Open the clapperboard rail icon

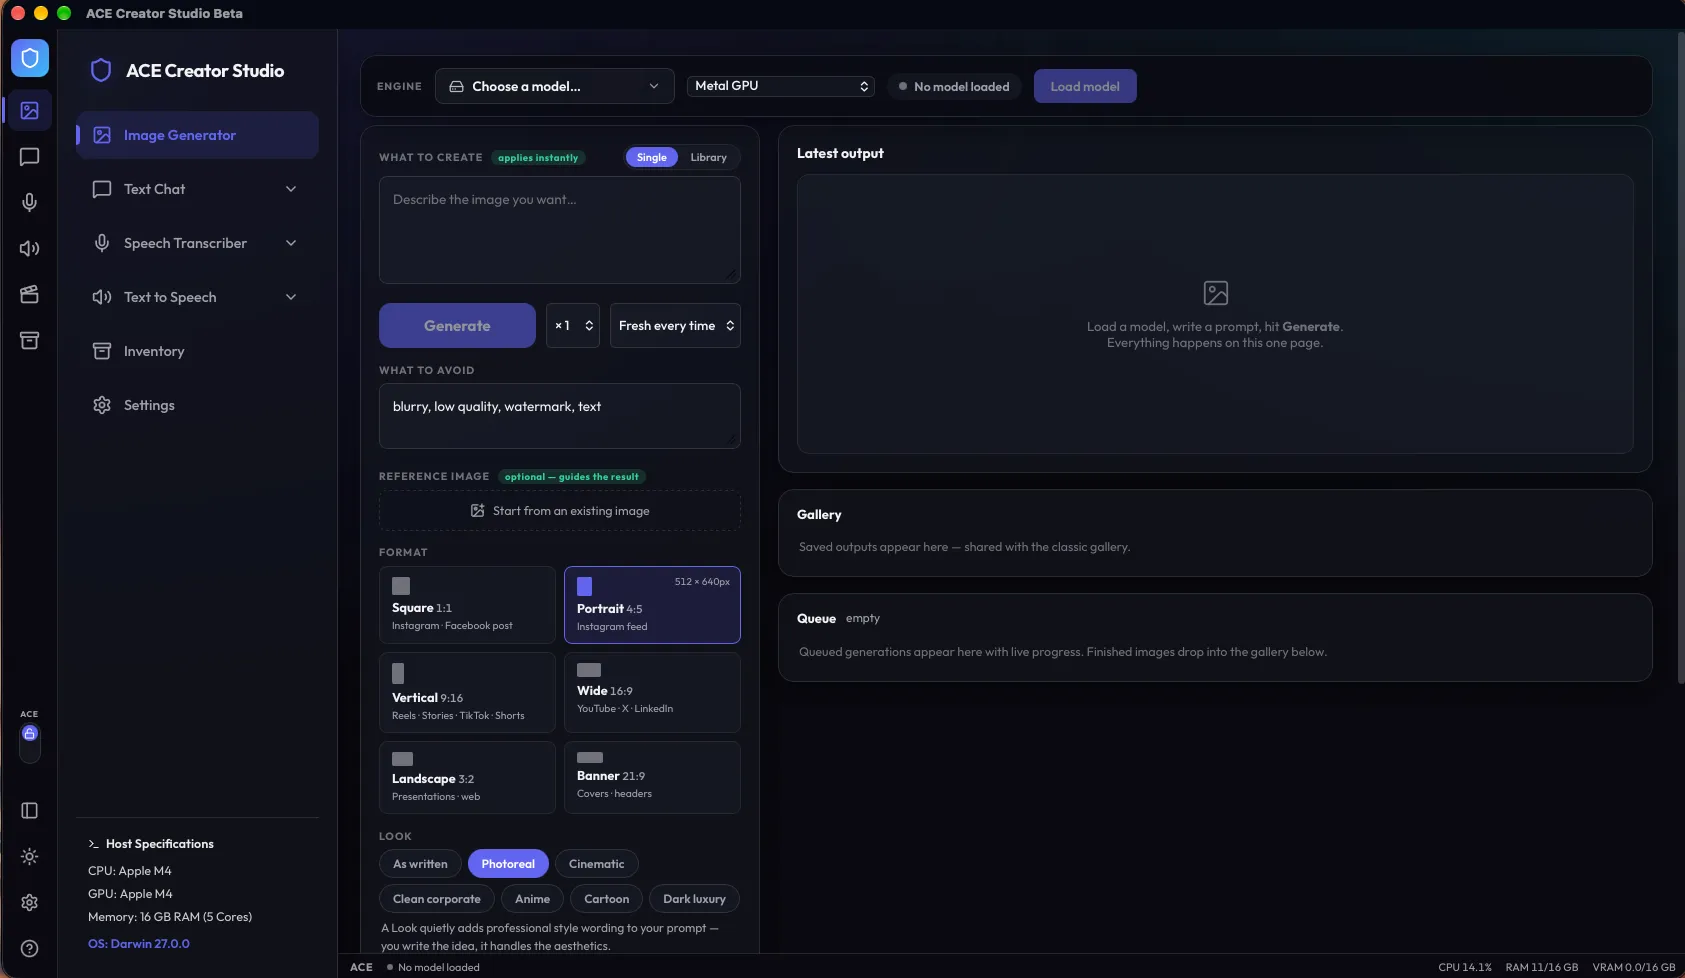click(30, 294)
